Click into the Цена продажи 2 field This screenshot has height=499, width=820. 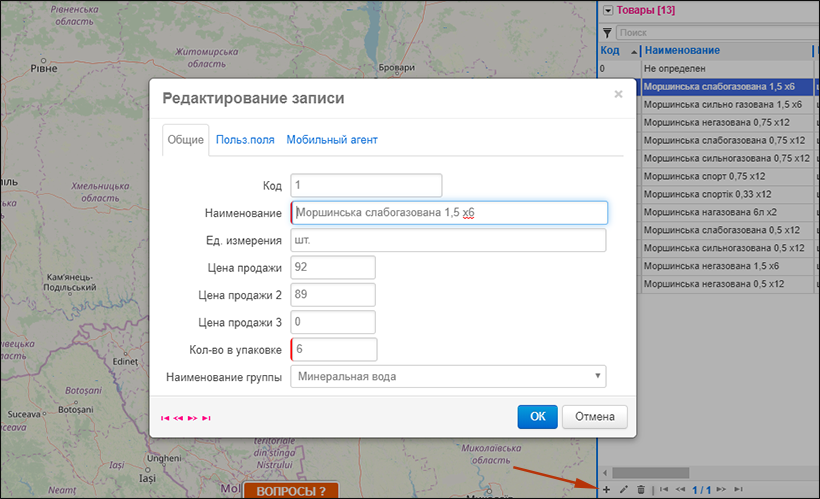click(x=333, y=294)
